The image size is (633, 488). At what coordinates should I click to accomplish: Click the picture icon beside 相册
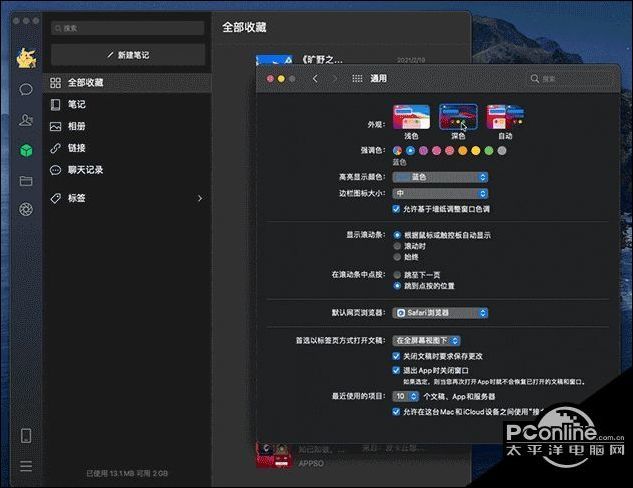coord(55,126)
